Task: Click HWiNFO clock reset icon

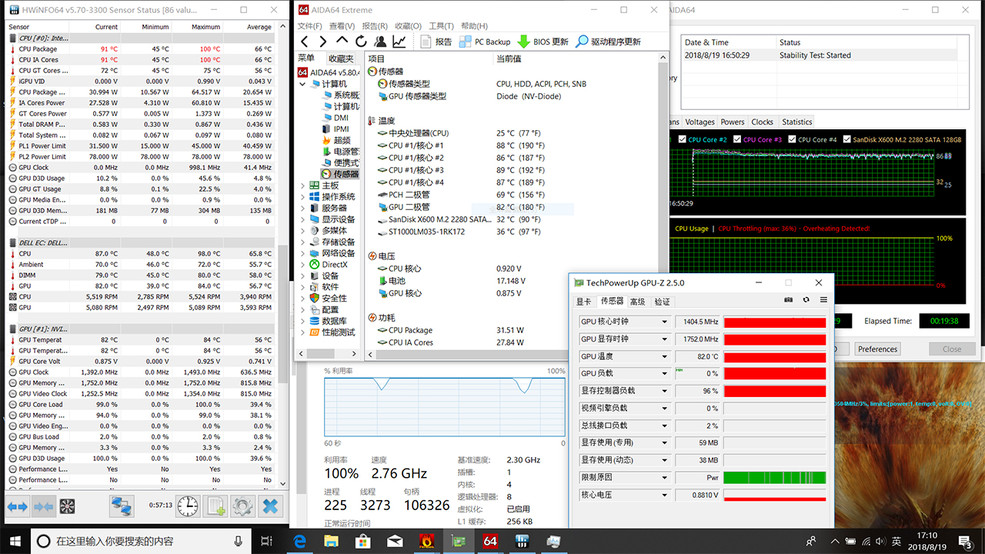Action: [187, 506]
